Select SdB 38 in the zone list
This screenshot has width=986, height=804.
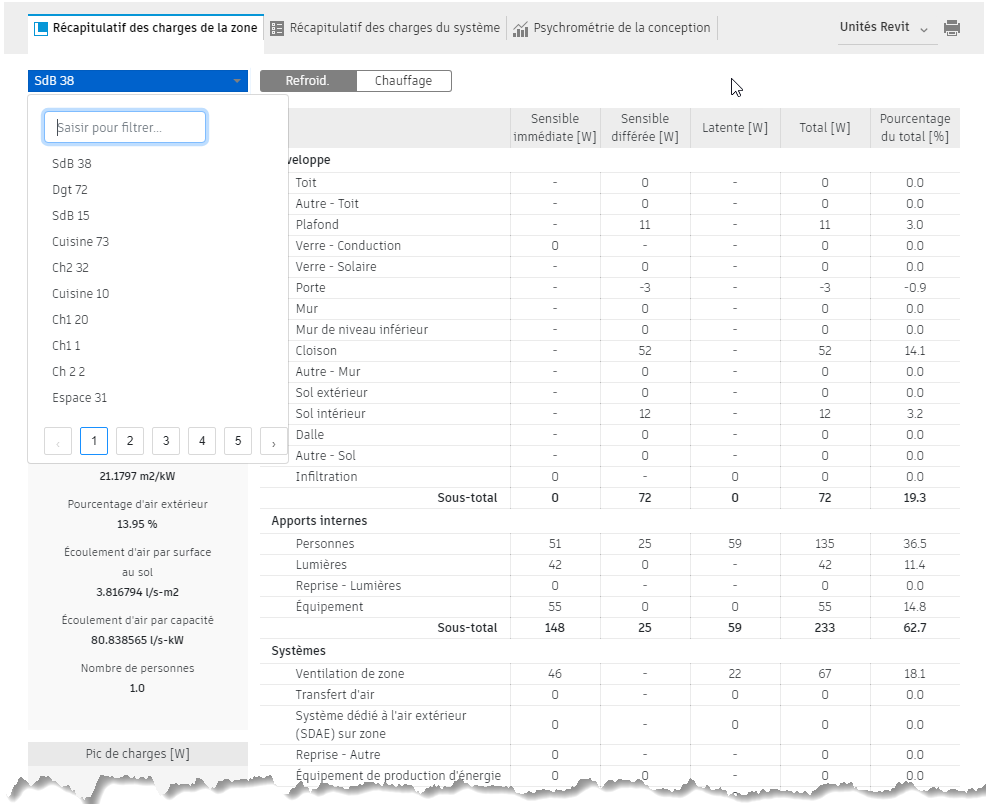click(x=72, y=163)
